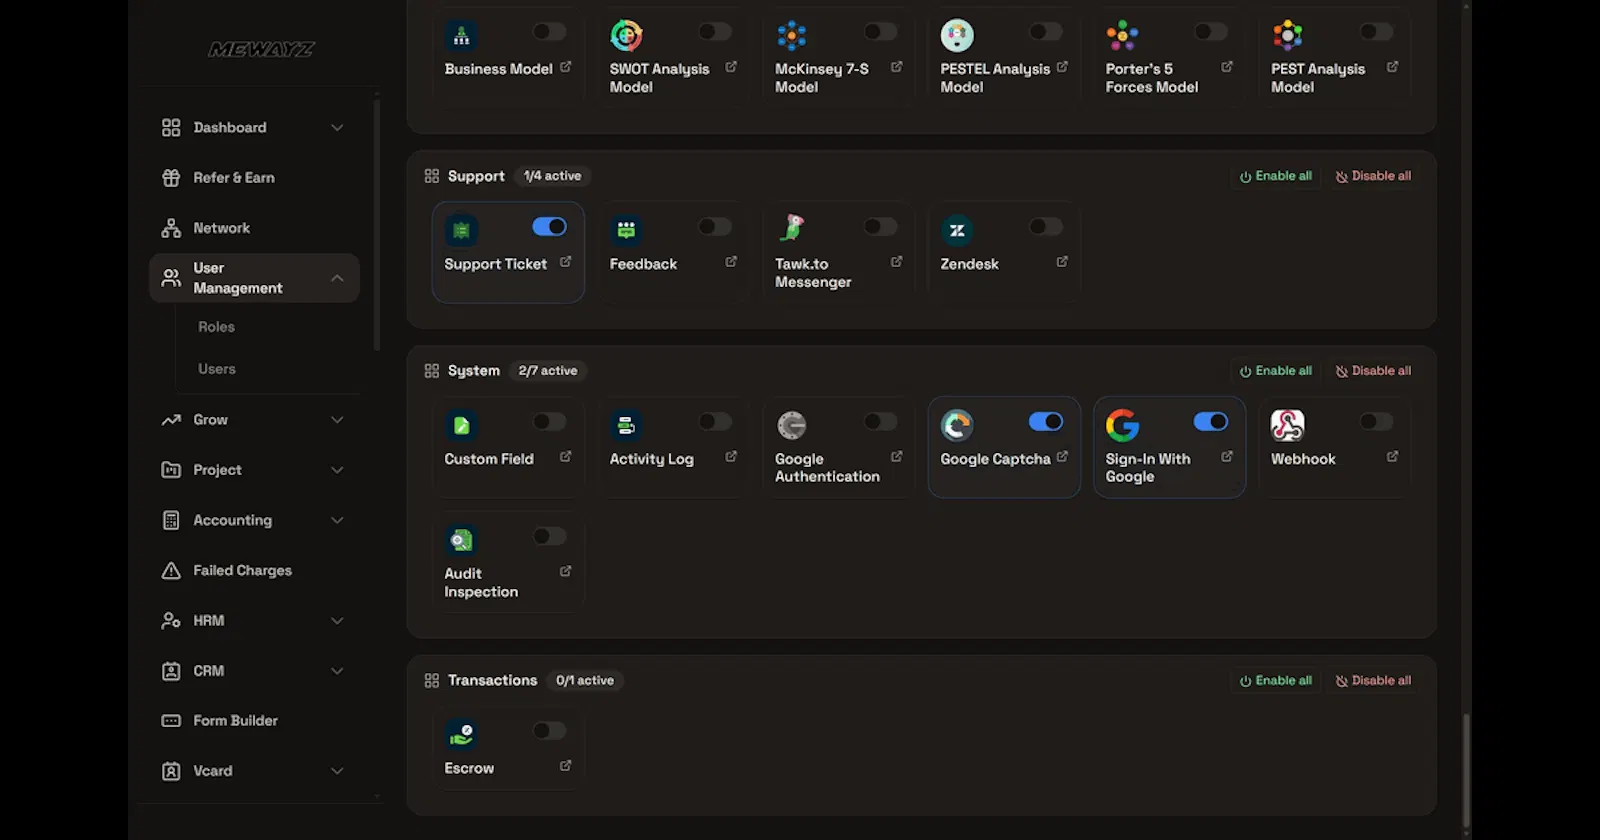
Task: Click the Custom Field app icon
Action: click(x=461, y=426)
